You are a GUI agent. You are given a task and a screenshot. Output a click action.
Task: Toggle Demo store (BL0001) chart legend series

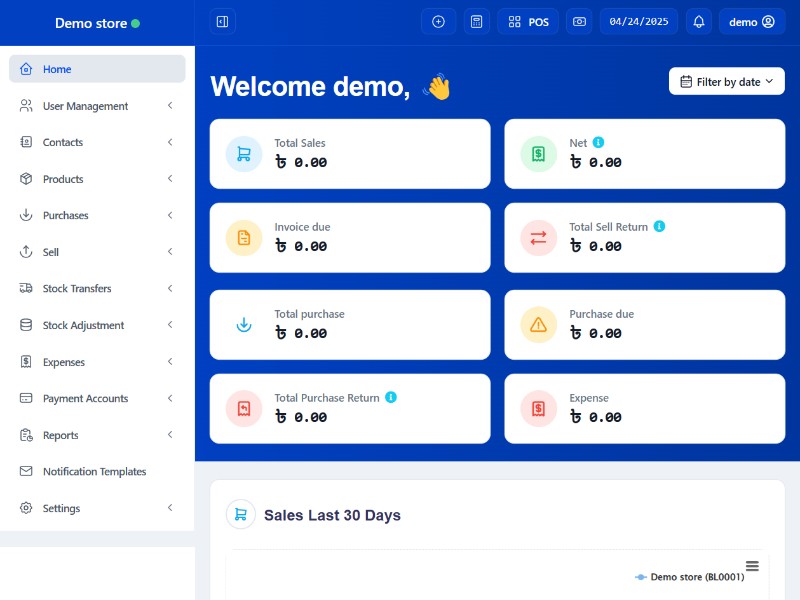point(690,577)
